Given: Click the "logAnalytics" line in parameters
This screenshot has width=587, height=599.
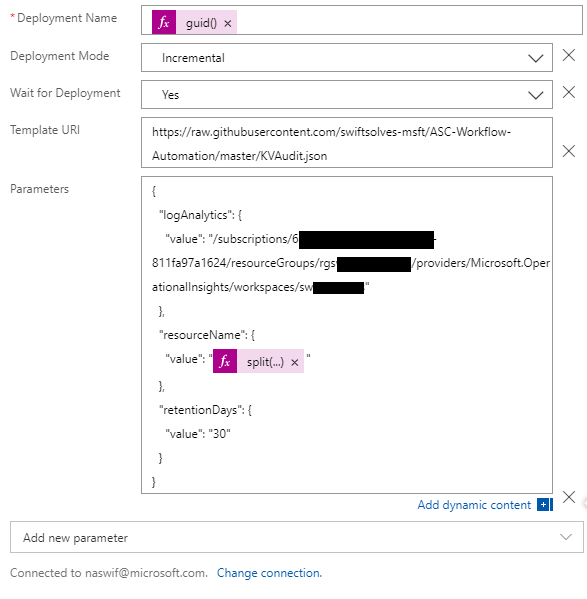Looking at the screenshot, I should coord(200,215).
